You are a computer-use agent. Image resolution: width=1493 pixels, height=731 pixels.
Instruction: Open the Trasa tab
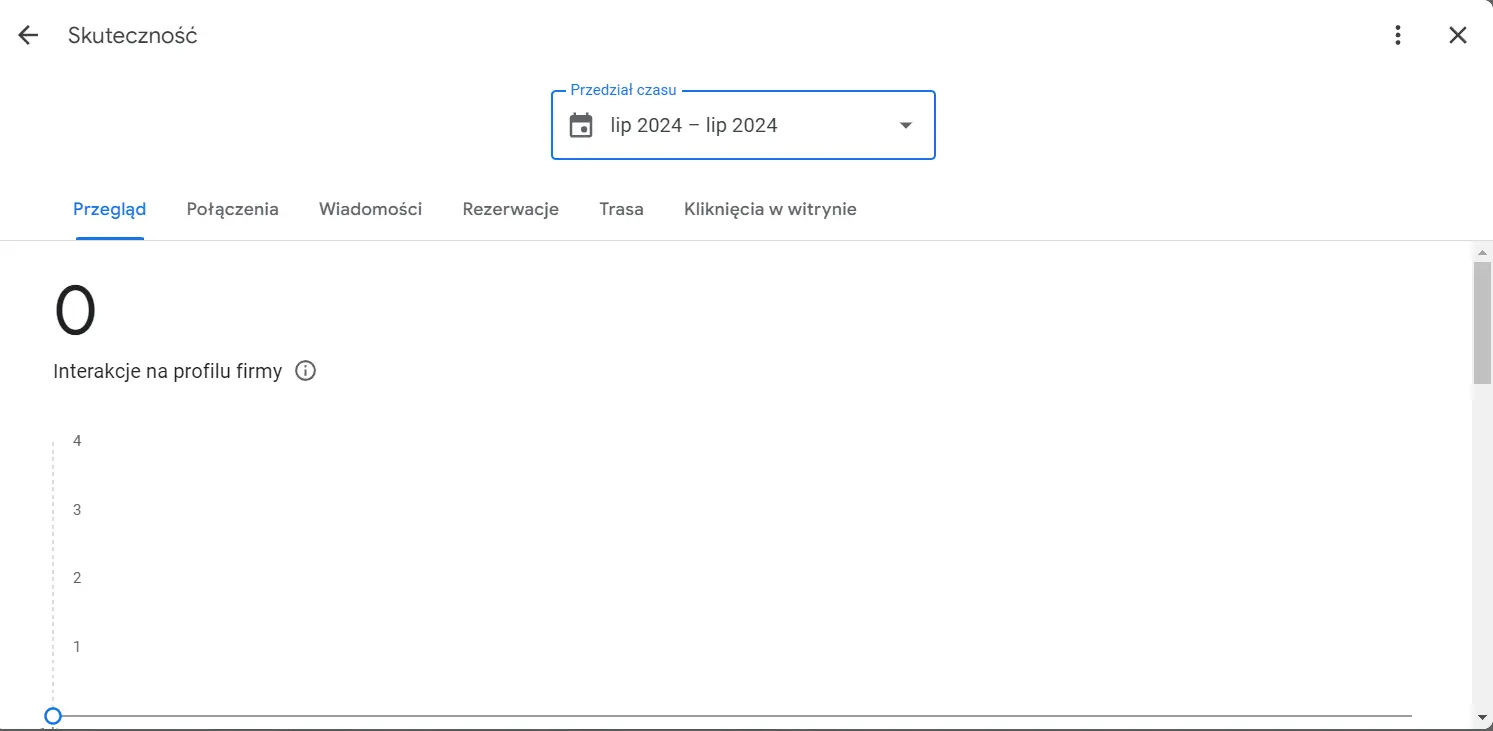coord(622,209)
